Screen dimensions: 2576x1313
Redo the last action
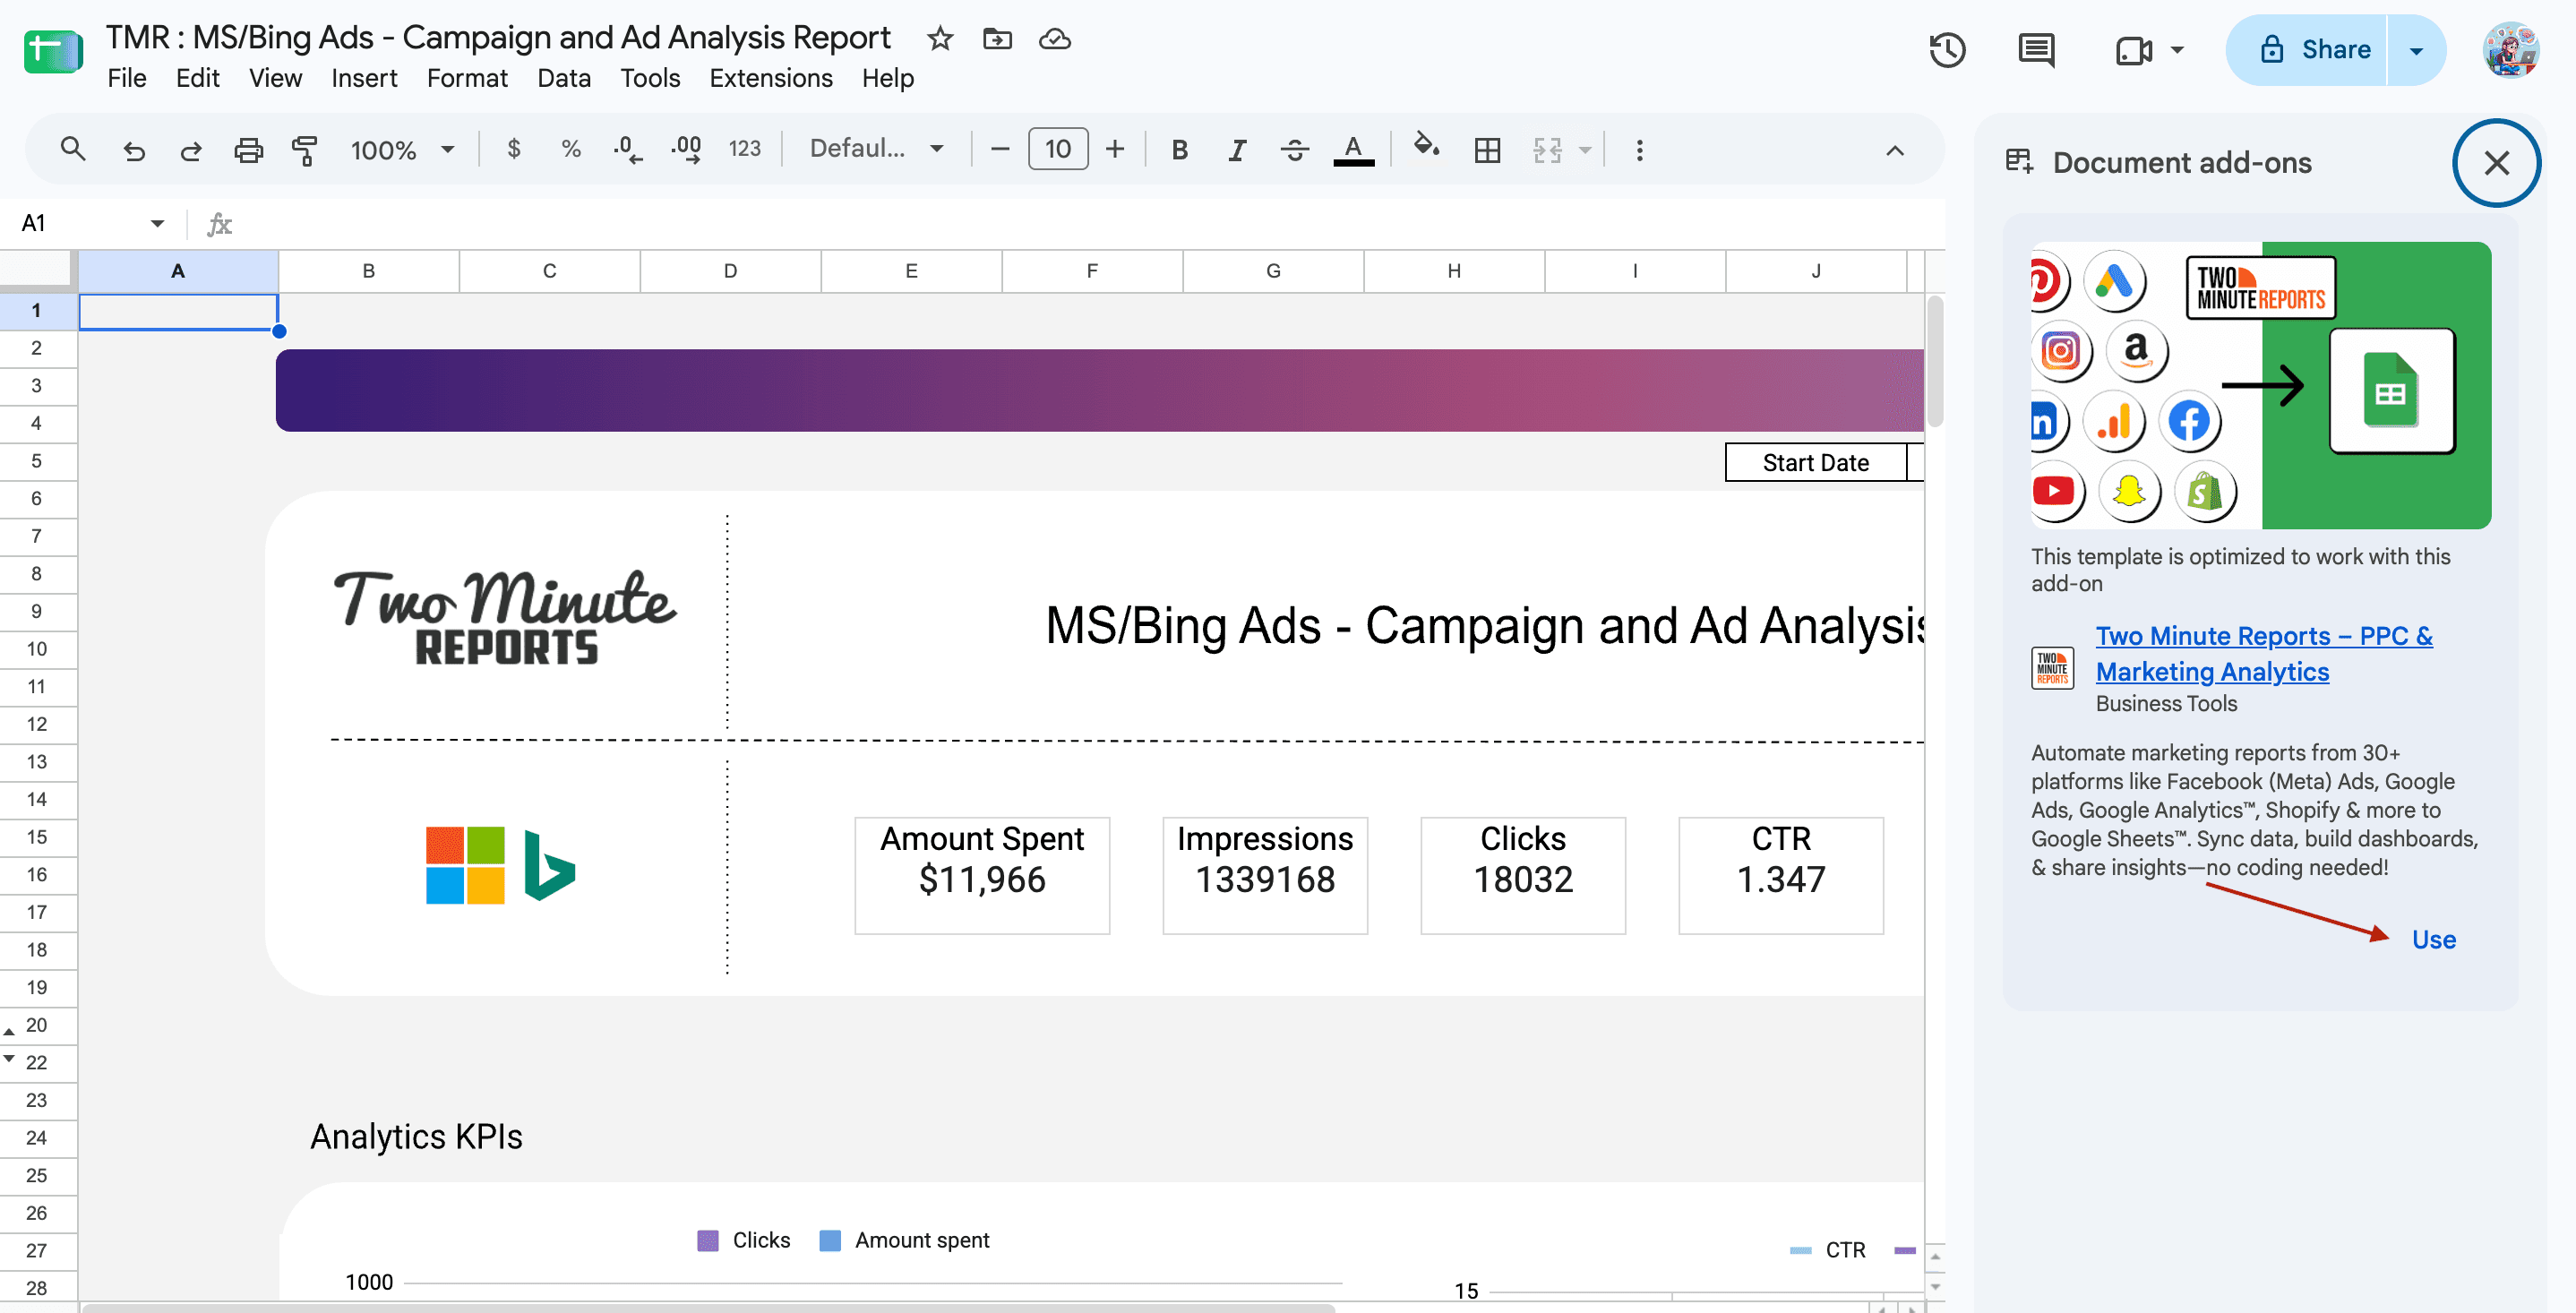point(191,150)
